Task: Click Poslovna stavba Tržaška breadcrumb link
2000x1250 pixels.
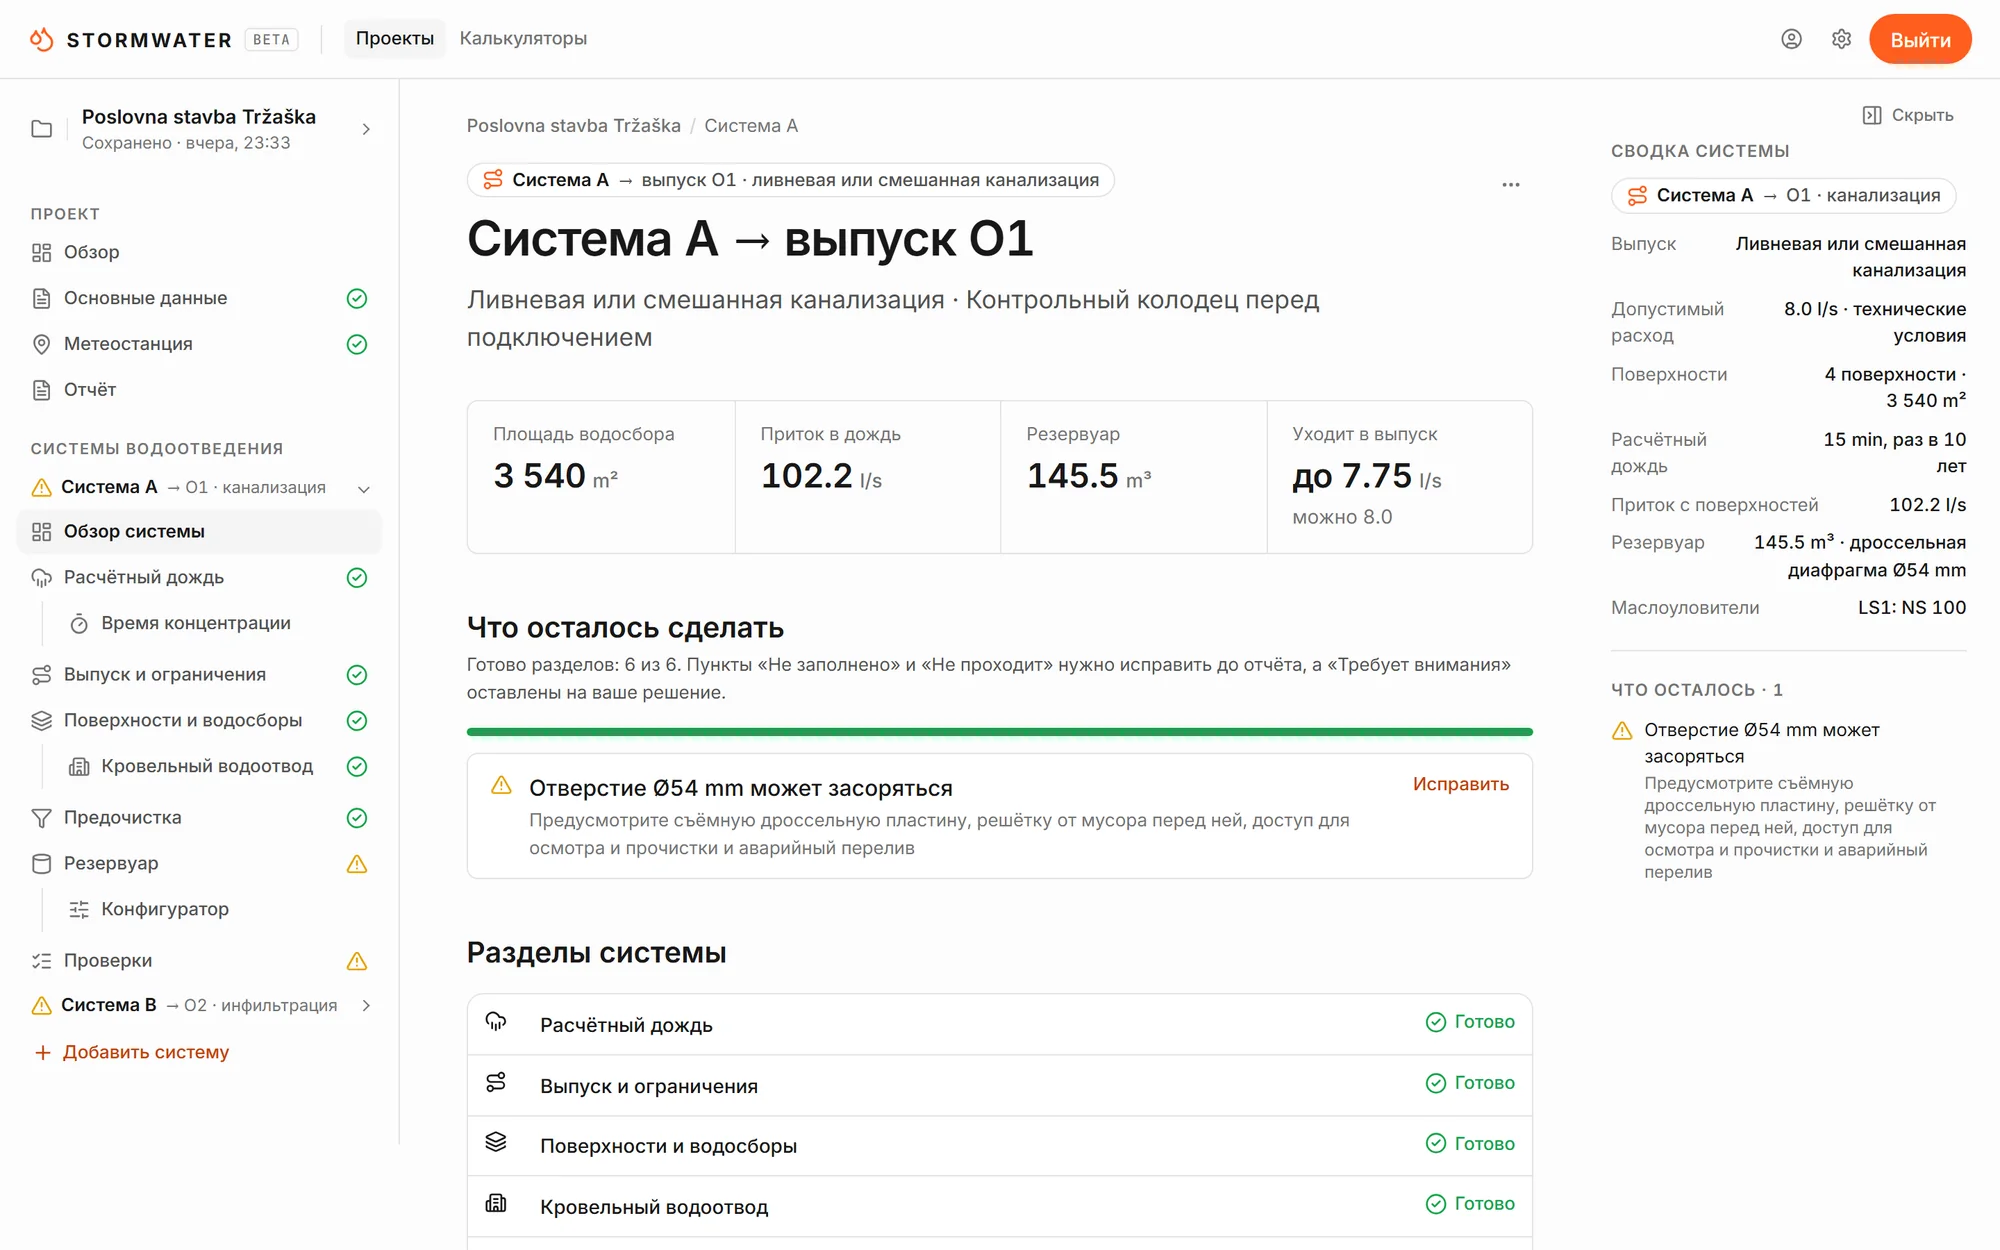Action: tap(574, 126)
